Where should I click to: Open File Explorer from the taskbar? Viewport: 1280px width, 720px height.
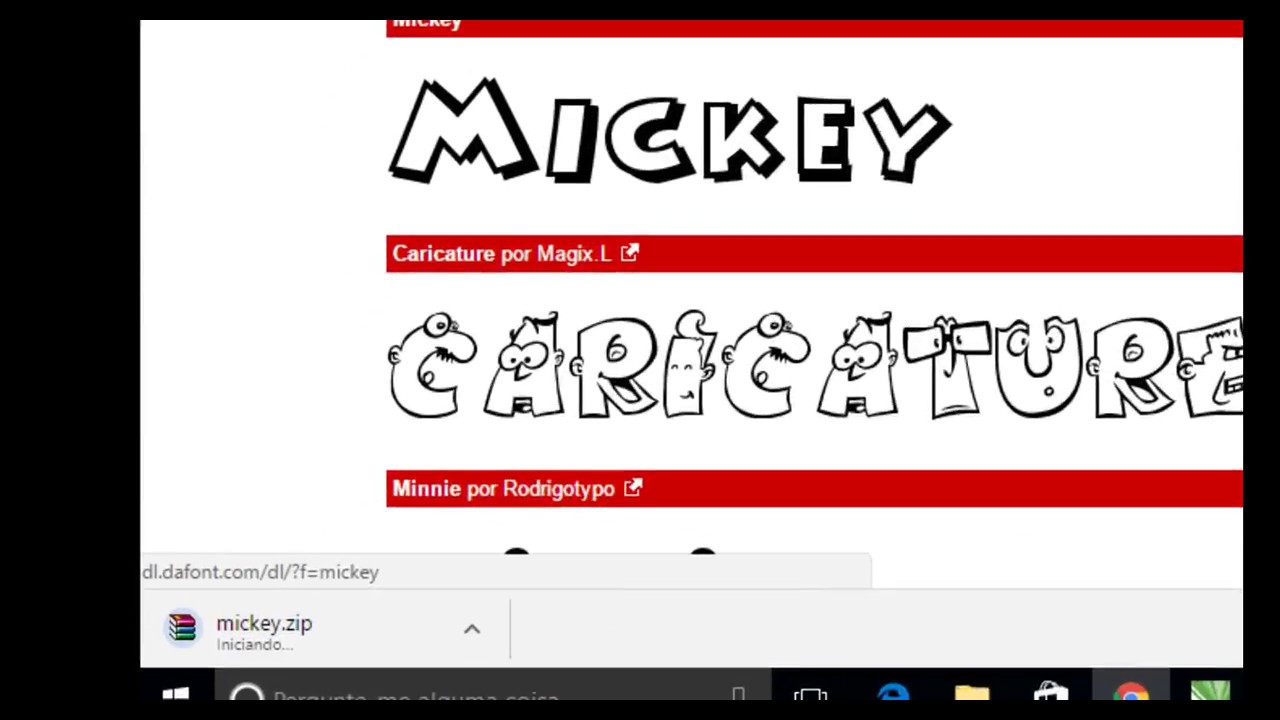[x=971, y=693]
